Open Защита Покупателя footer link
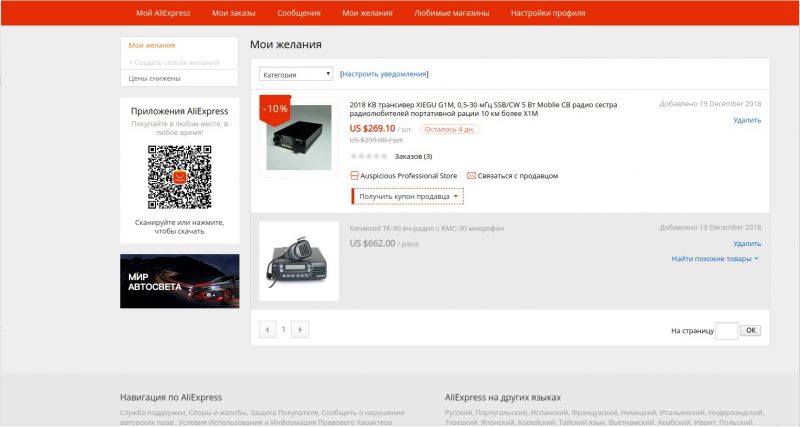Screen dimensions: 800x427 282,413
